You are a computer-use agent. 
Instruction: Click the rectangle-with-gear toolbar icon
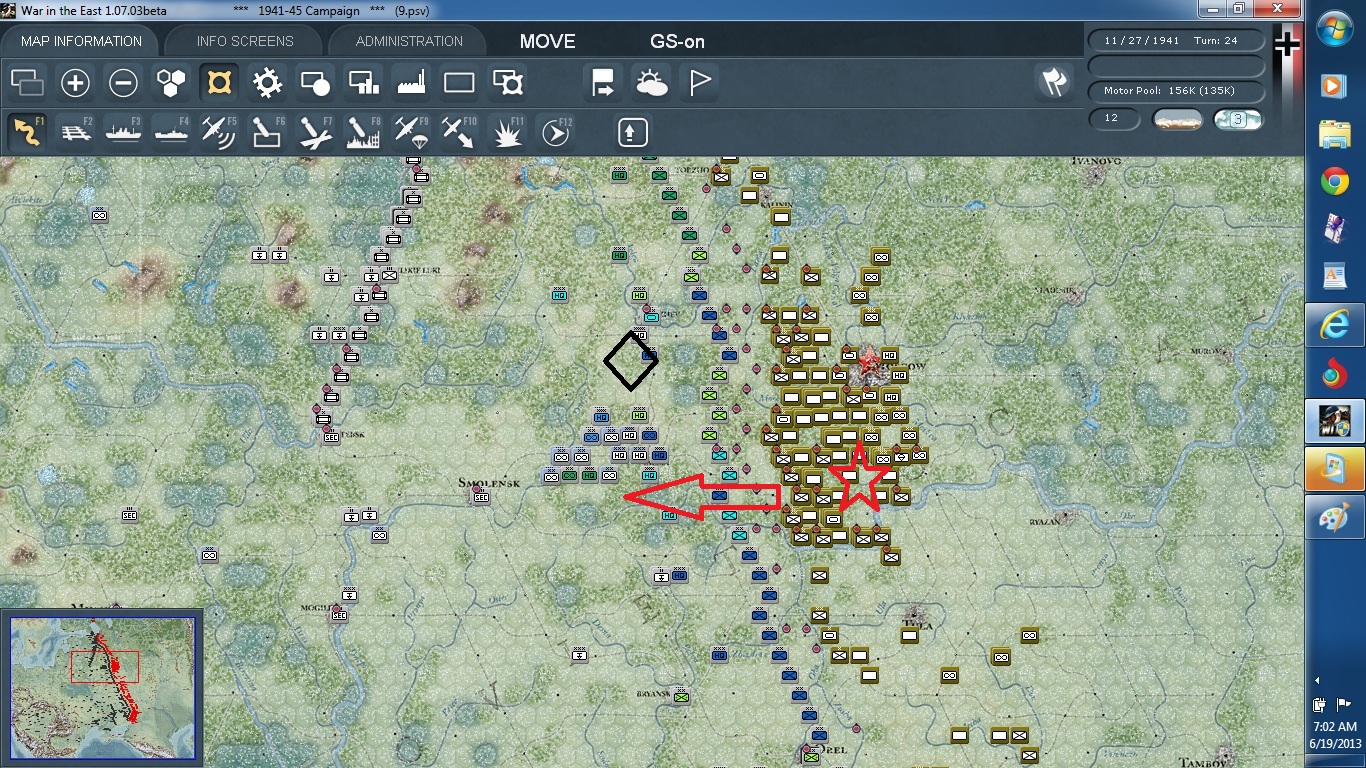tap(507, 82)
